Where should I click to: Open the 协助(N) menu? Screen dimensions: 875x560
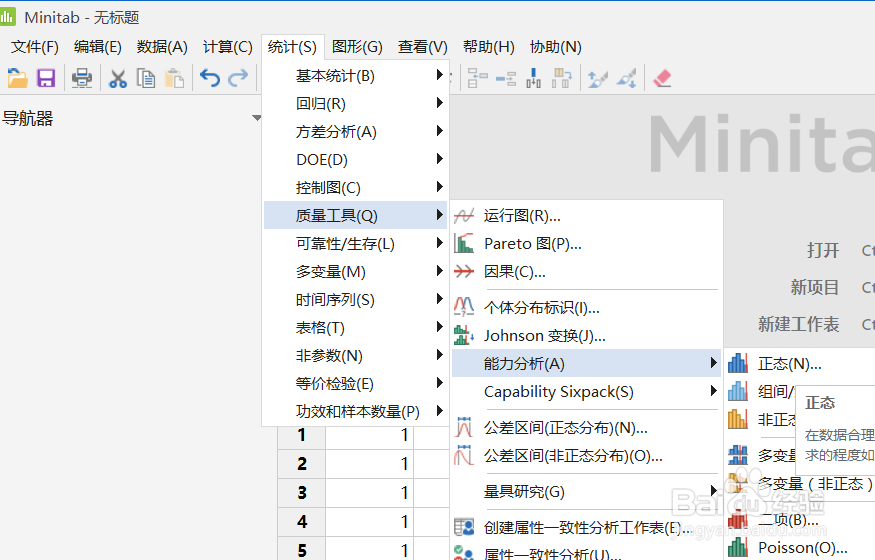(x=555, y=47)
